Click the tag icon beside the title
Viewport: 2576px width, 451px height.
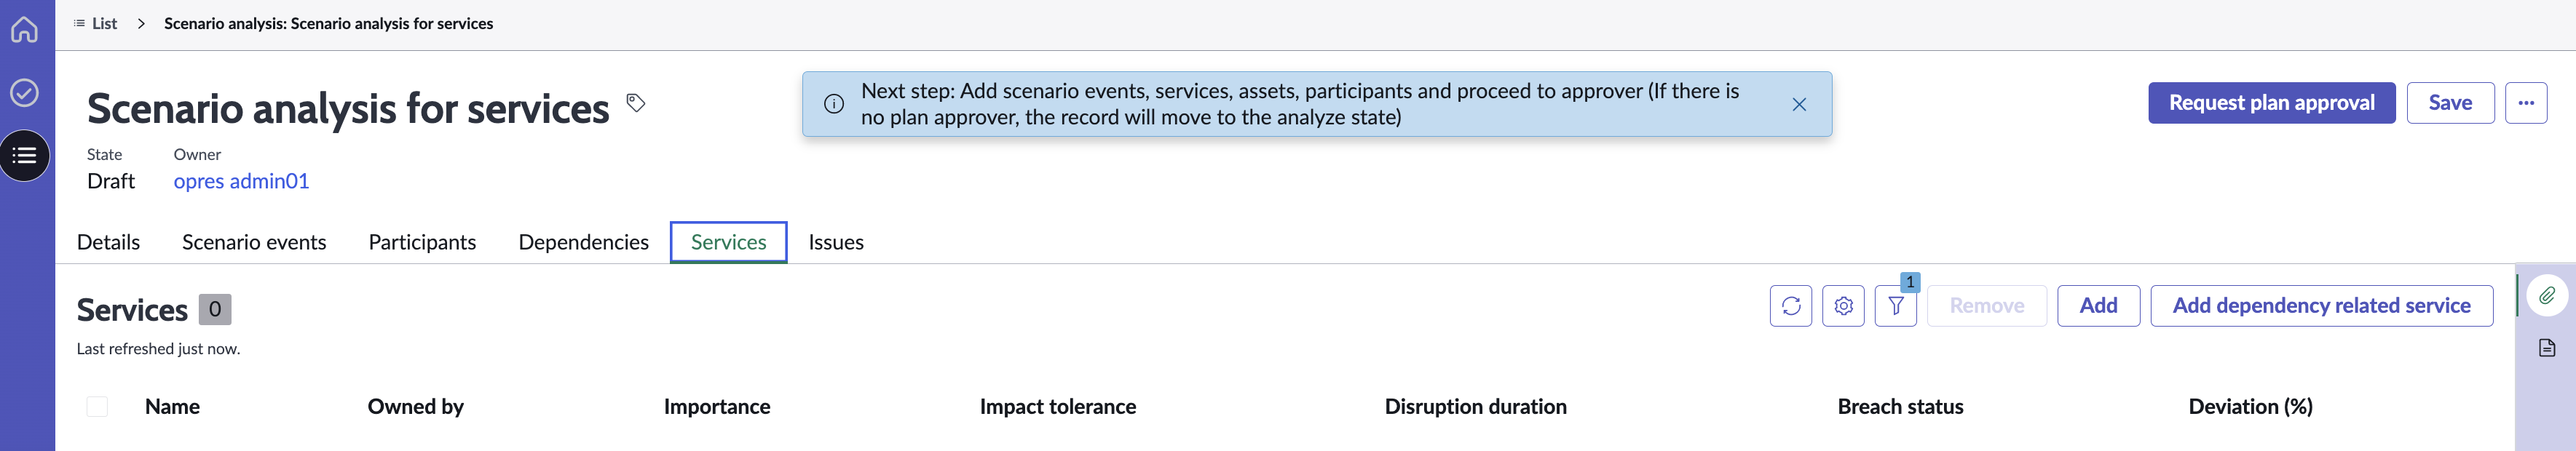tap(635, 102)
